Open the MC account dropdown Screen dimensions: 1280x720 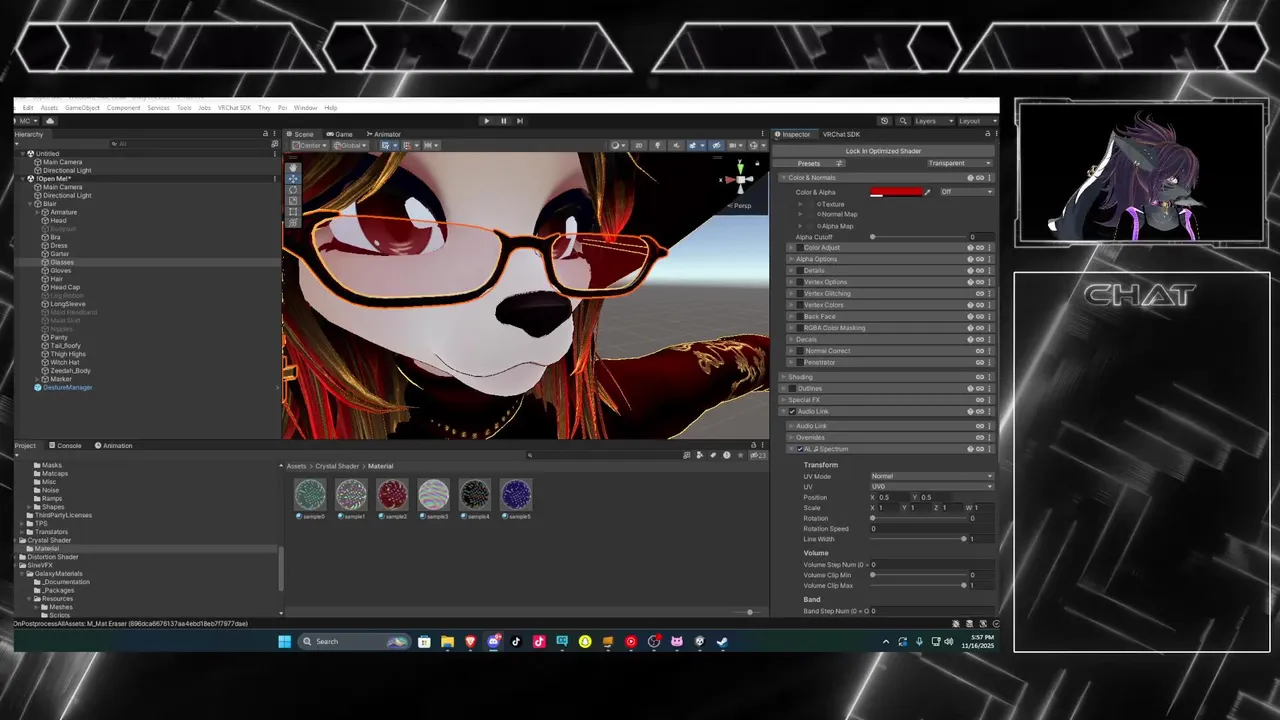coord(27,121)
